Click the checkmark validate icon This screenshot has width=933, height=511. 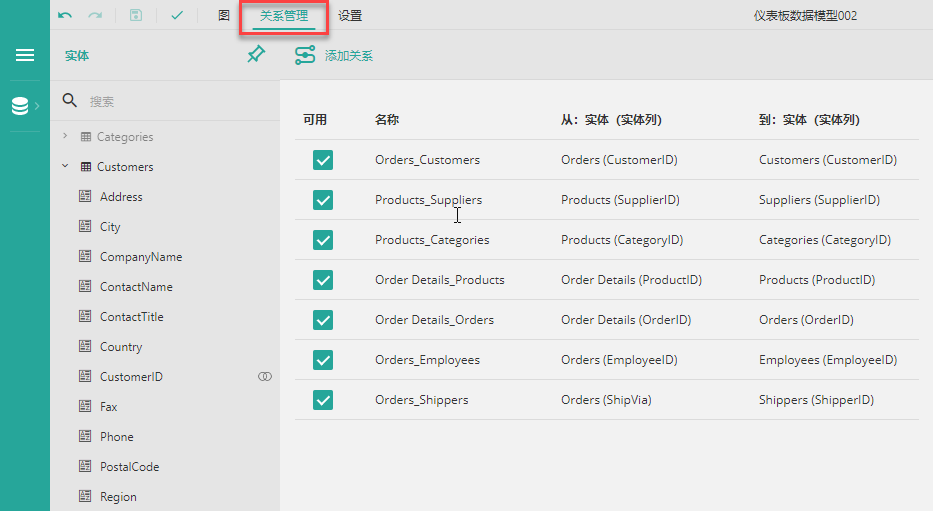tap(177, 15)
